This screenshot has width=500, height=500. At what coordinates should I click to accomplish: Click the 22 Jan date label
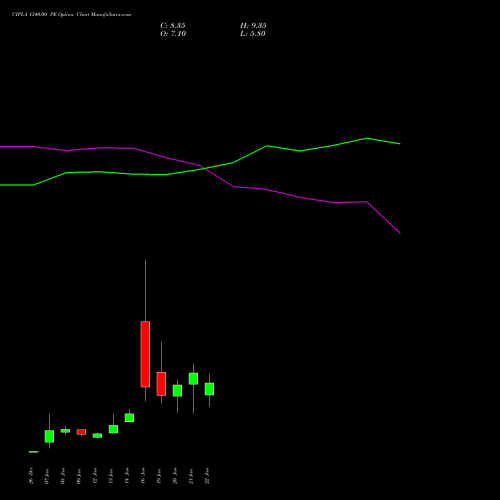pos(207,476)
